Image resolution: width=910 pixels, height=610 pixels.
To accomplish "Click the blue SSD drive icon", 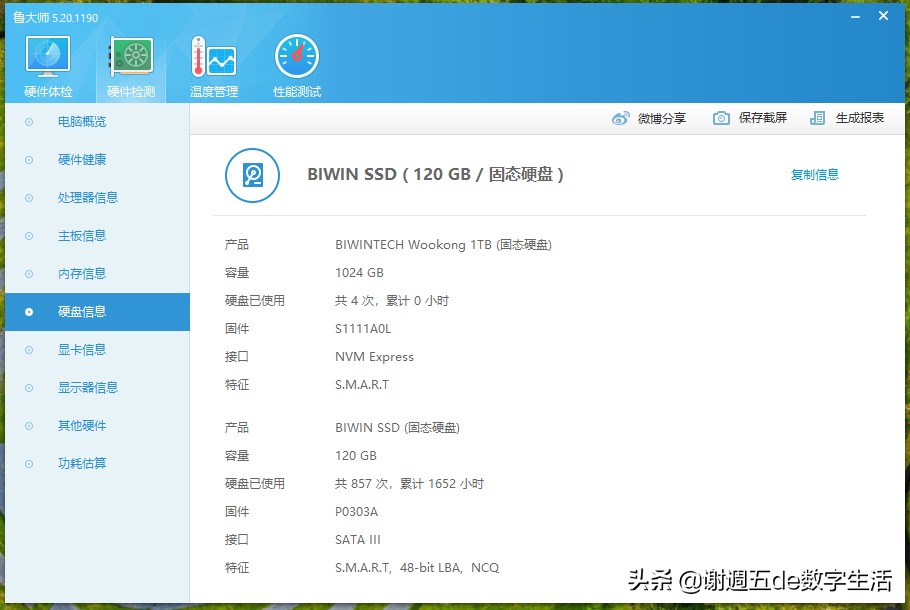I will tap(252, 174).
